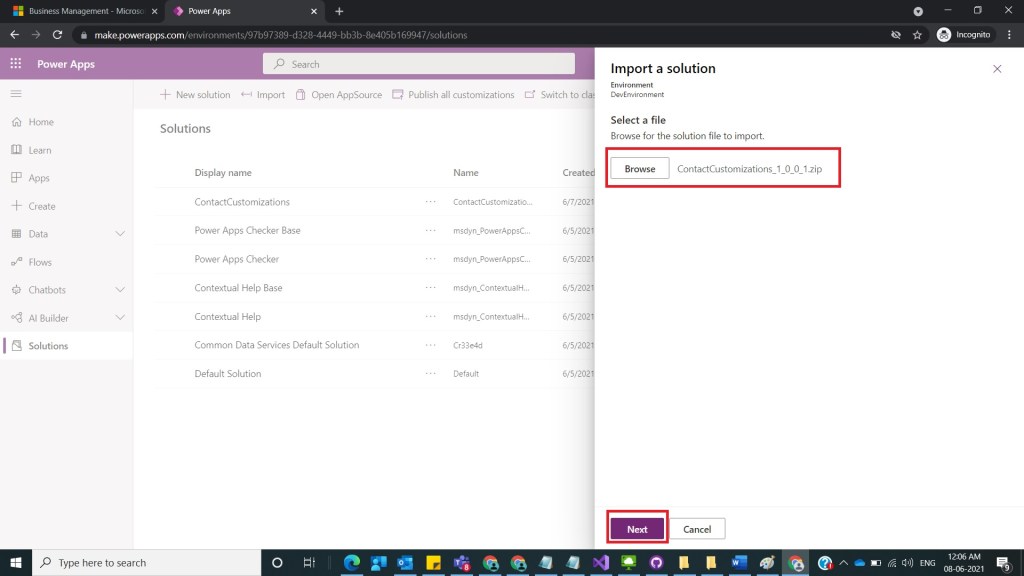Screen dimensions: 1024x576
Task: Expand the Chatbots navigation group
Action: pos(120,290)
